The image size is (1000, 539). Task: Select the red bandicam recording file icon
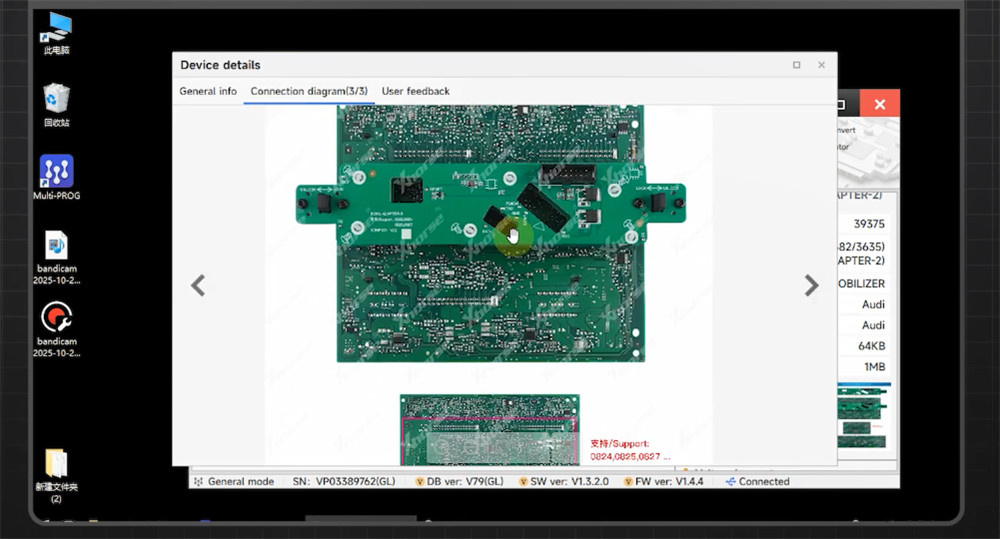pos(56,319)
